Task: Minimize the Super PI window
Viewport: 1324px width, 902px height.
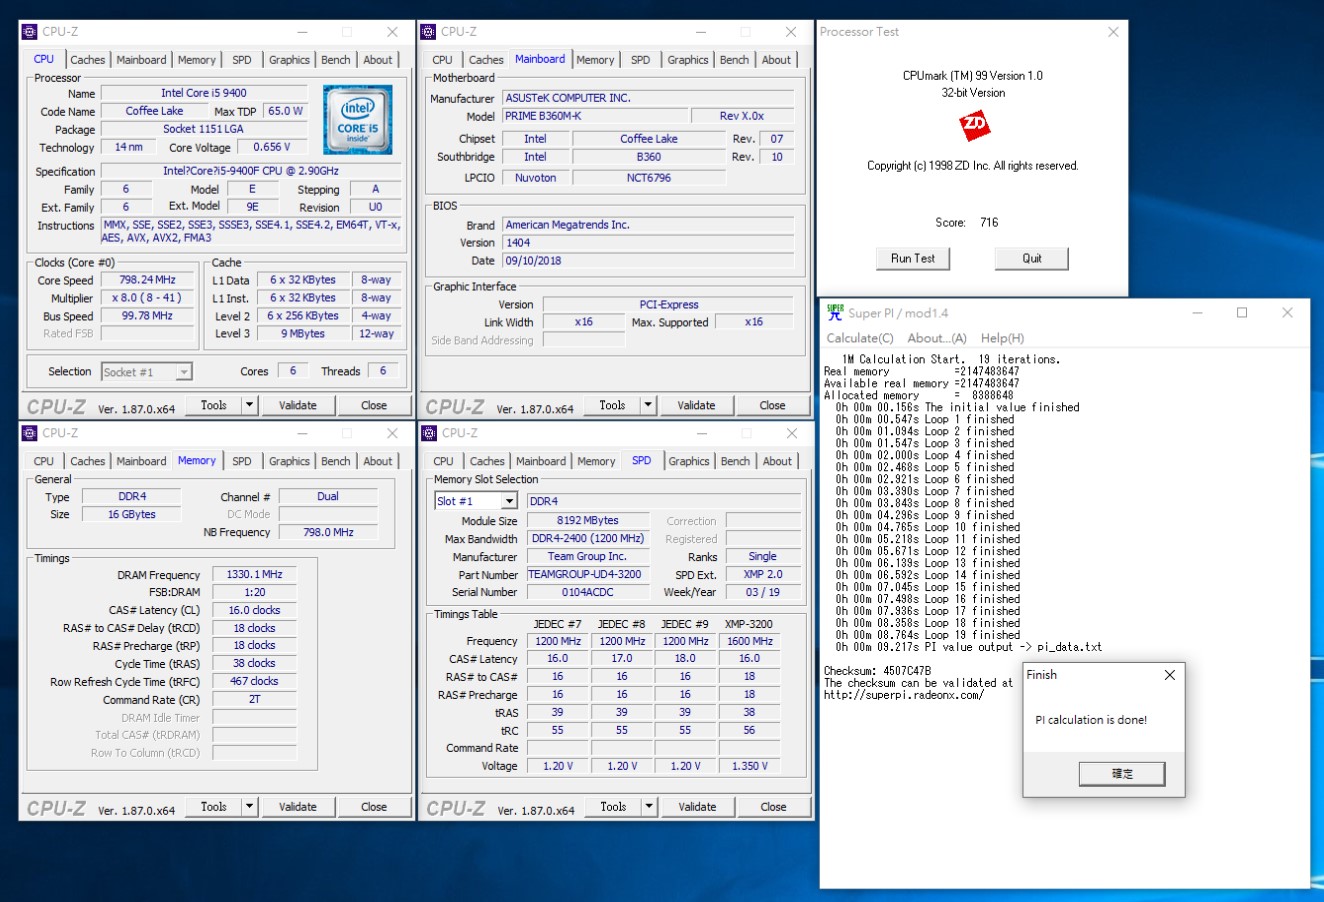Action: tap(1197, 313)
